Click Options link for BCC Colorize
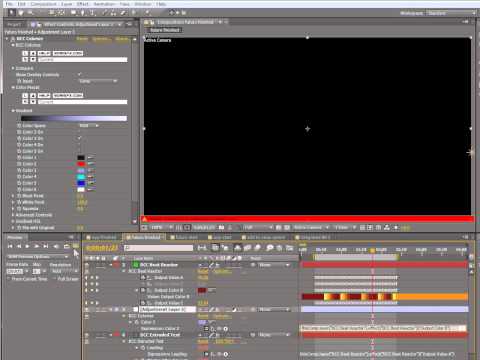Screen dimensions: 480x360 point(101,39)
